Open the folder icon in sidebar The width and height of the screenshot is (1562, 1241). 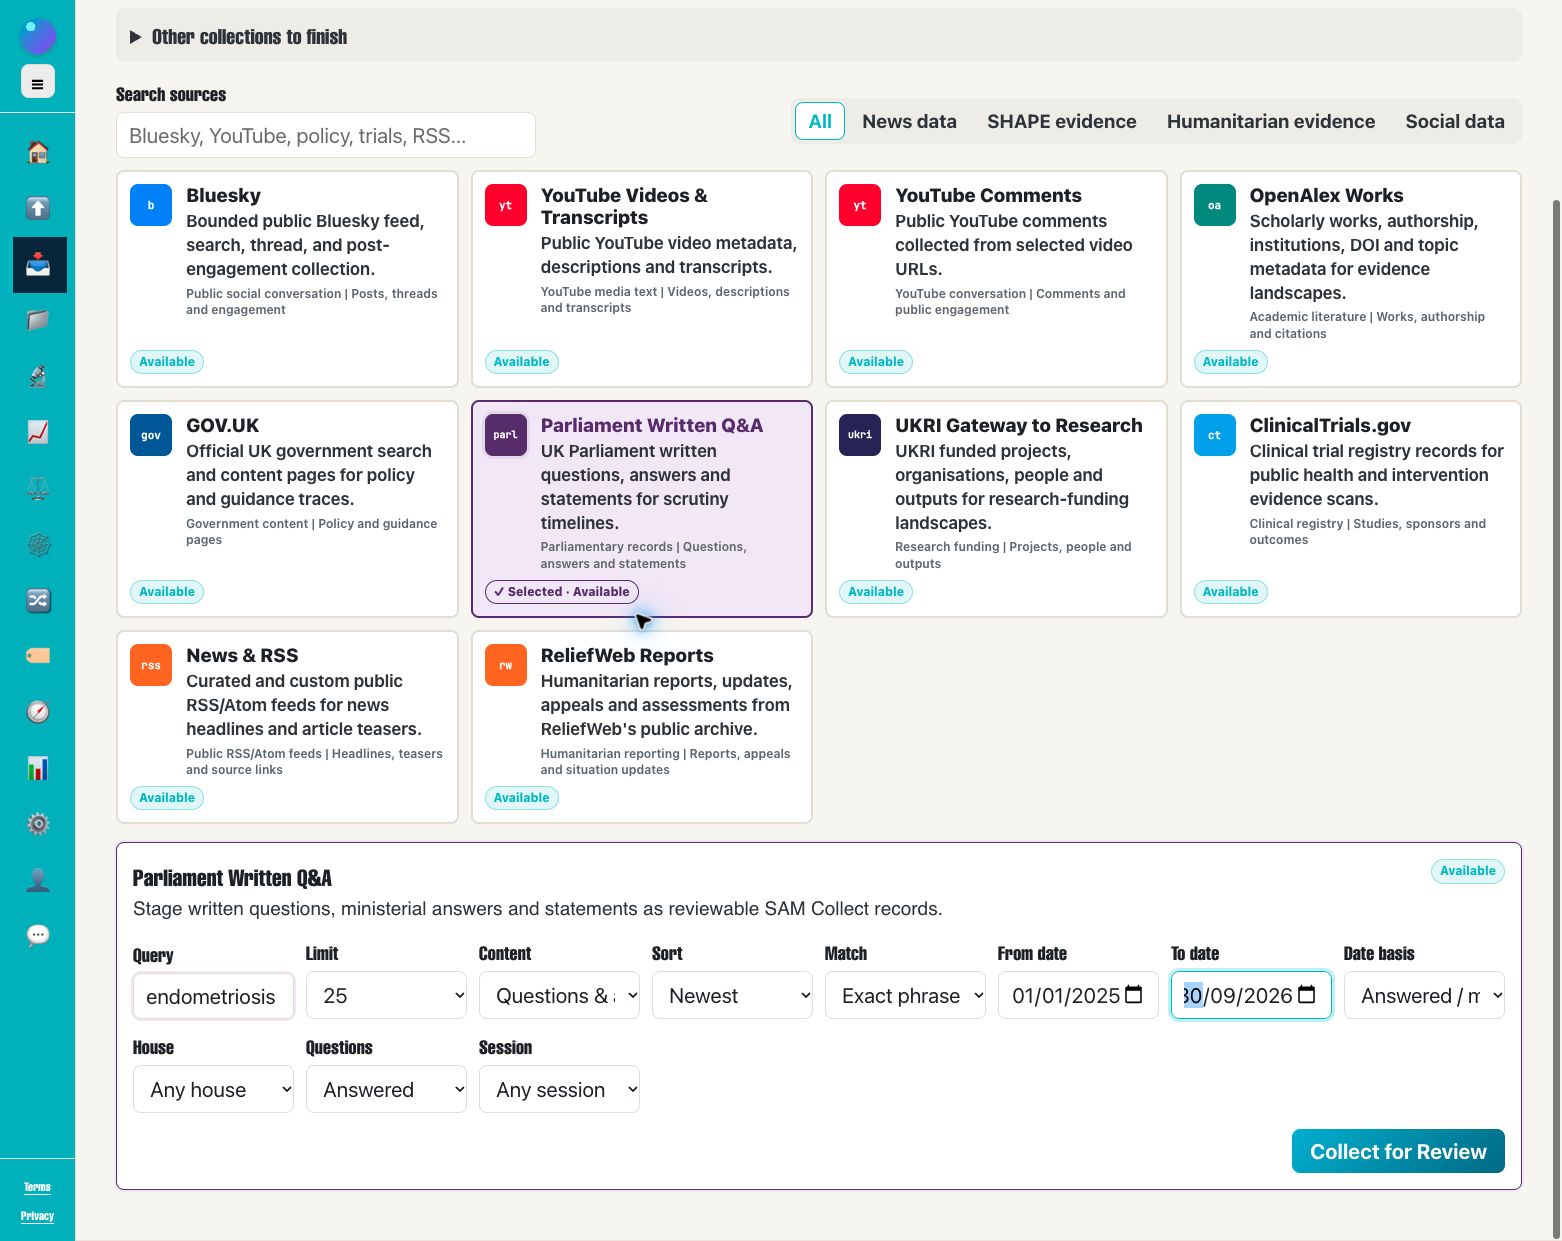click(x=38, y=320)
